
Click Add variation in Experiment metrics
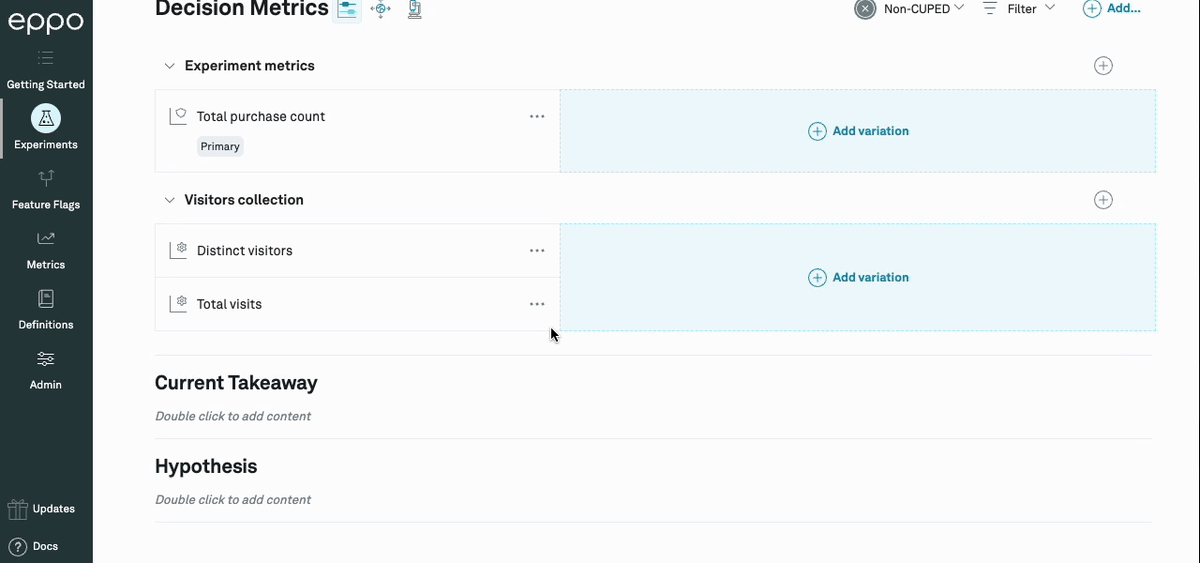858,131
